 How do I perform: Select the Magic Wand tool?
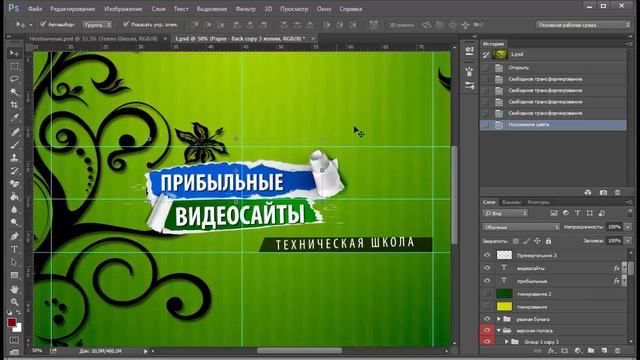tap(14, 92)
